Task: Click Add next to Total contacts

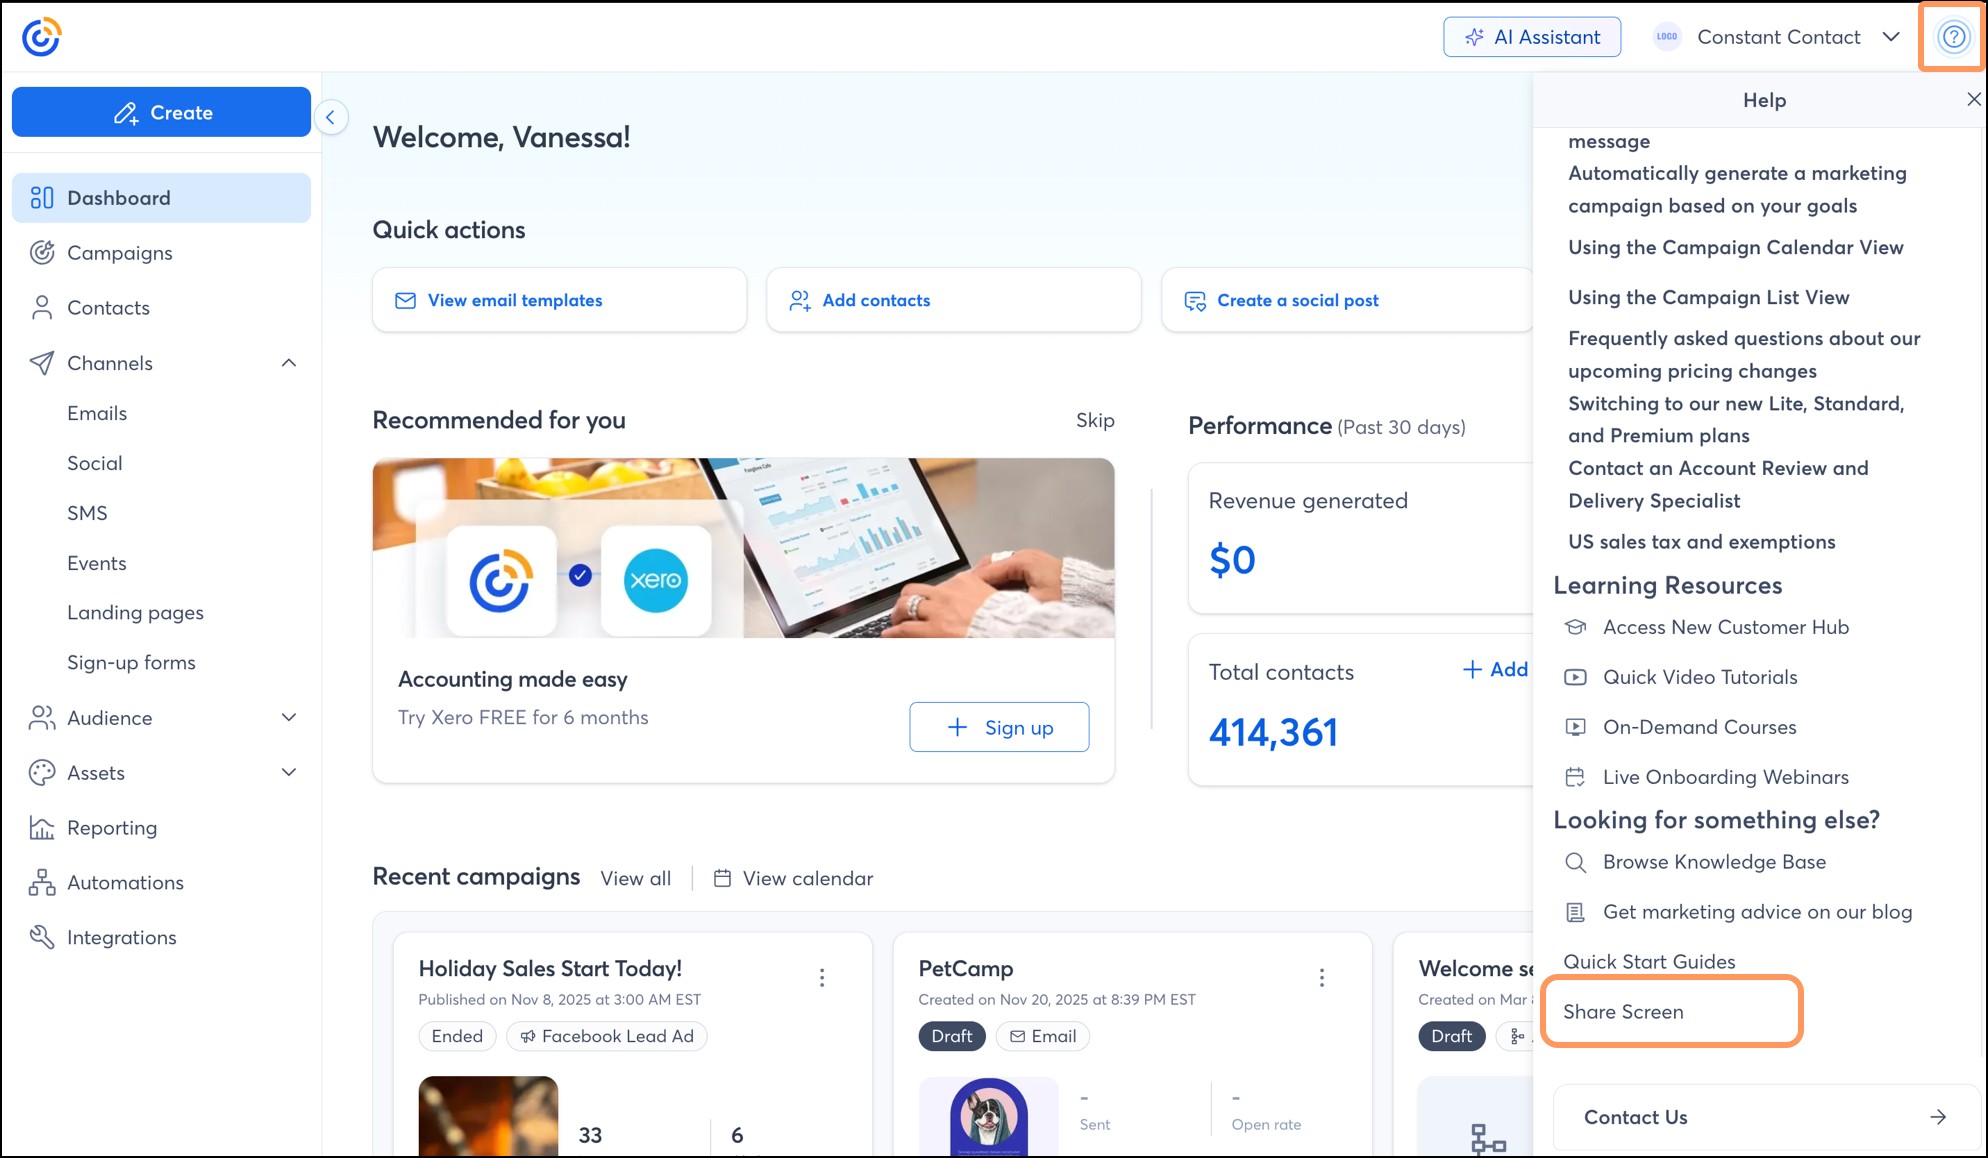Action: pyautogui.click(x=1496, y=670)
